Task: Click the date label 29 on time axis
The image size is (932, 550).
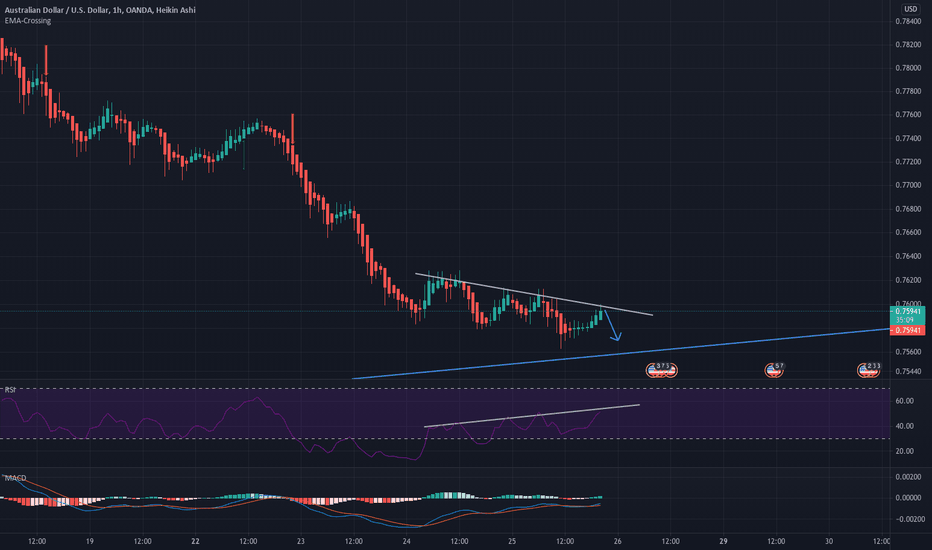Action: pyautogui.click(x=723, y=541)
